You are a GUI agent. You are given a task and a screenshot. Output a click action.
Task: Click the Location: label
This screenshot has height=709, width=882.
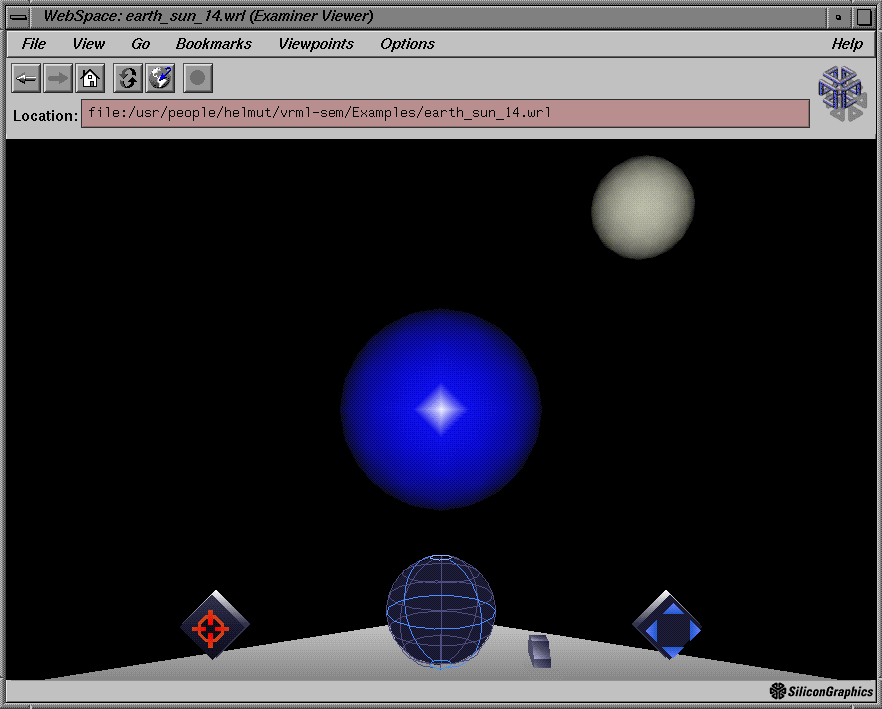coord(46,116)
